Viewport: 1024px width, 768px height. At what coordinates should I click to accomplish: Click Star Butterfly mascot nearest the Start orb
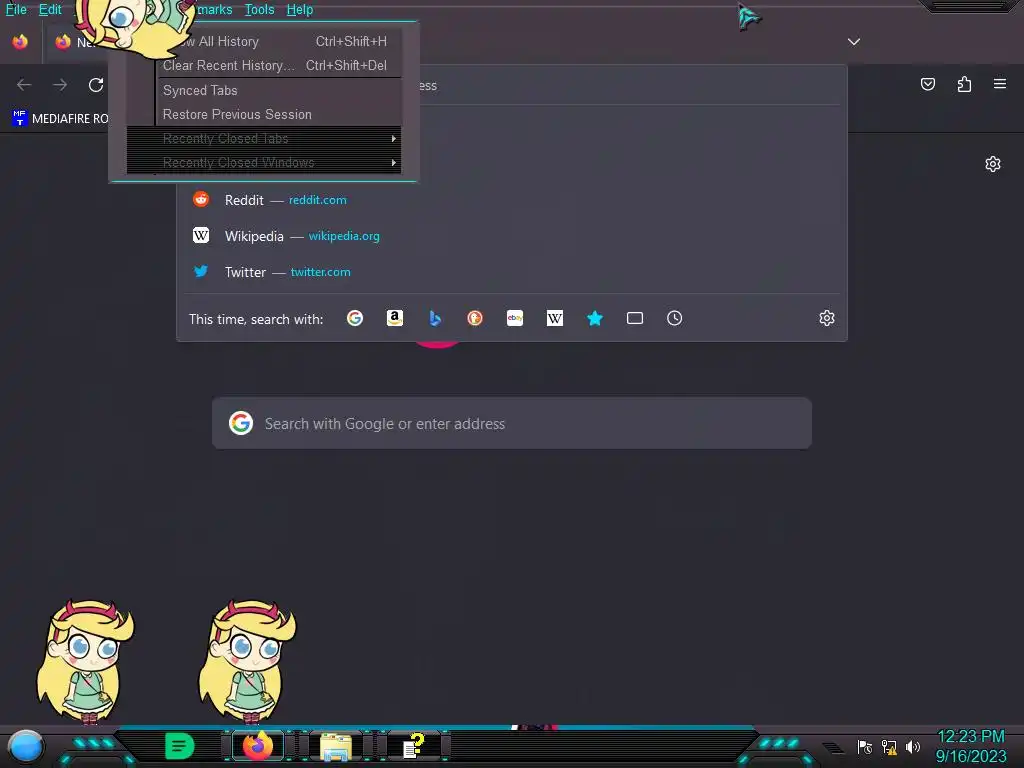(86, 661)
